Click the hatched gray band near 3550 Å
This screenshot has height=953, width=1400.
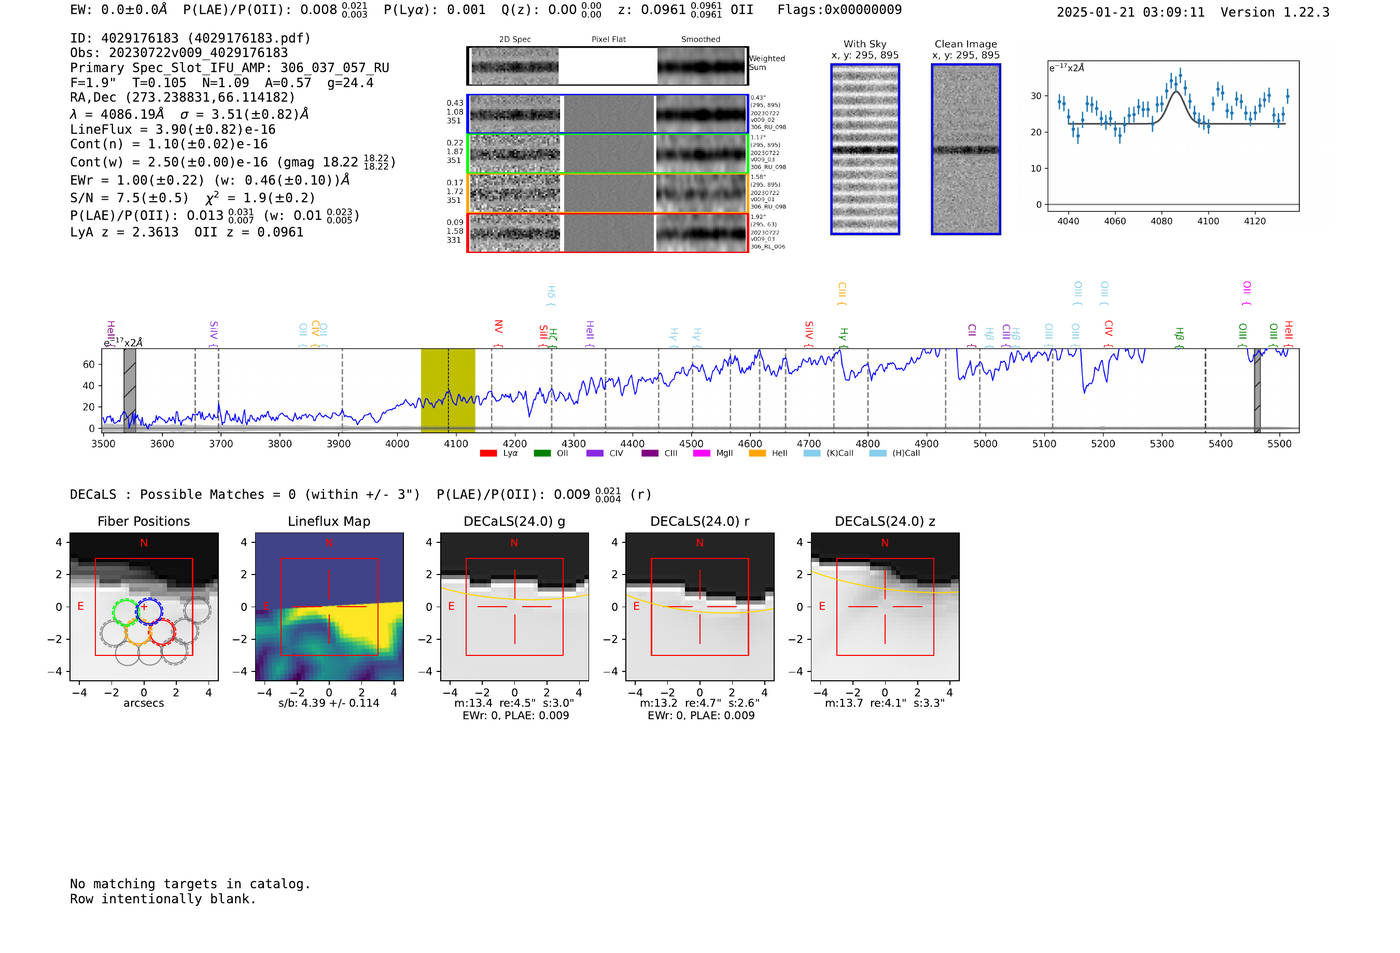[129, 390]
